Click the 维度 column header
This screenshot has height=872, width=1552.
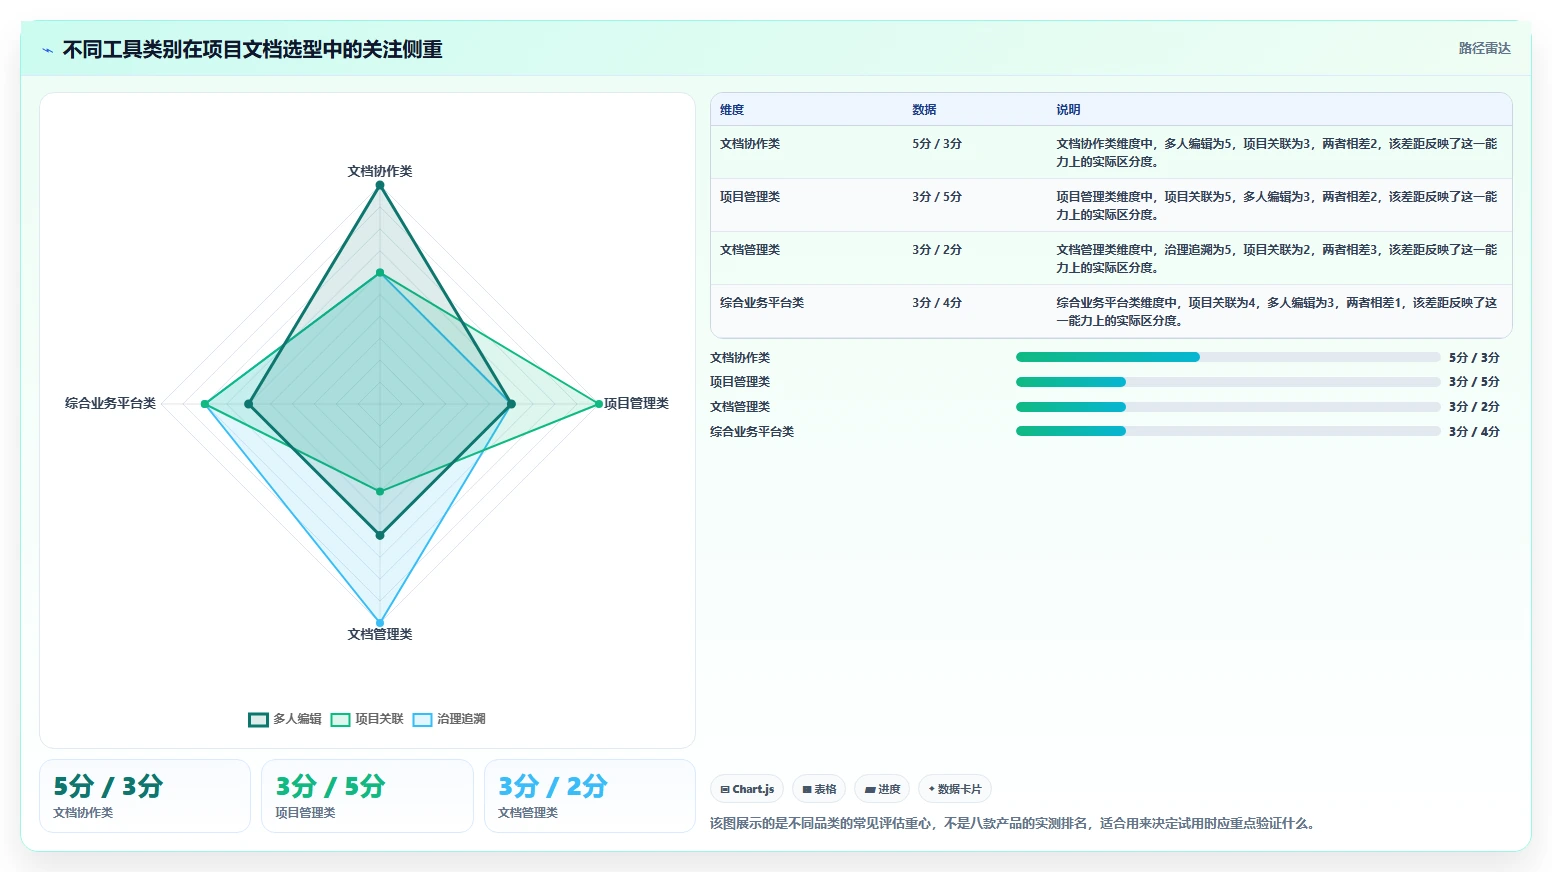(732, 110)
